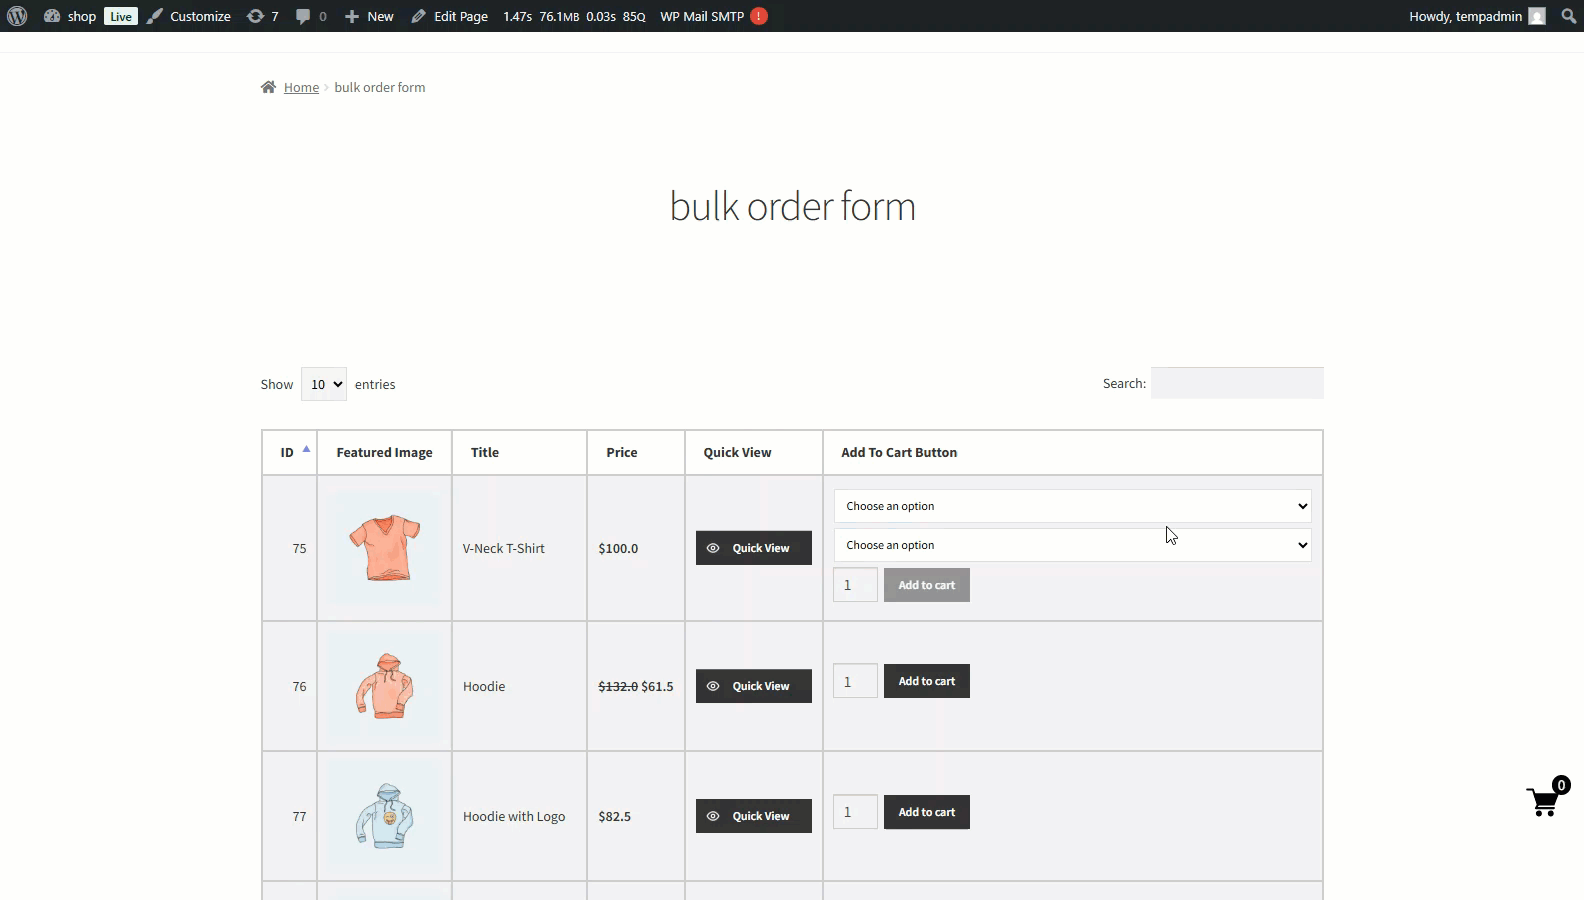Sort table by the ID column

(289, 452)
